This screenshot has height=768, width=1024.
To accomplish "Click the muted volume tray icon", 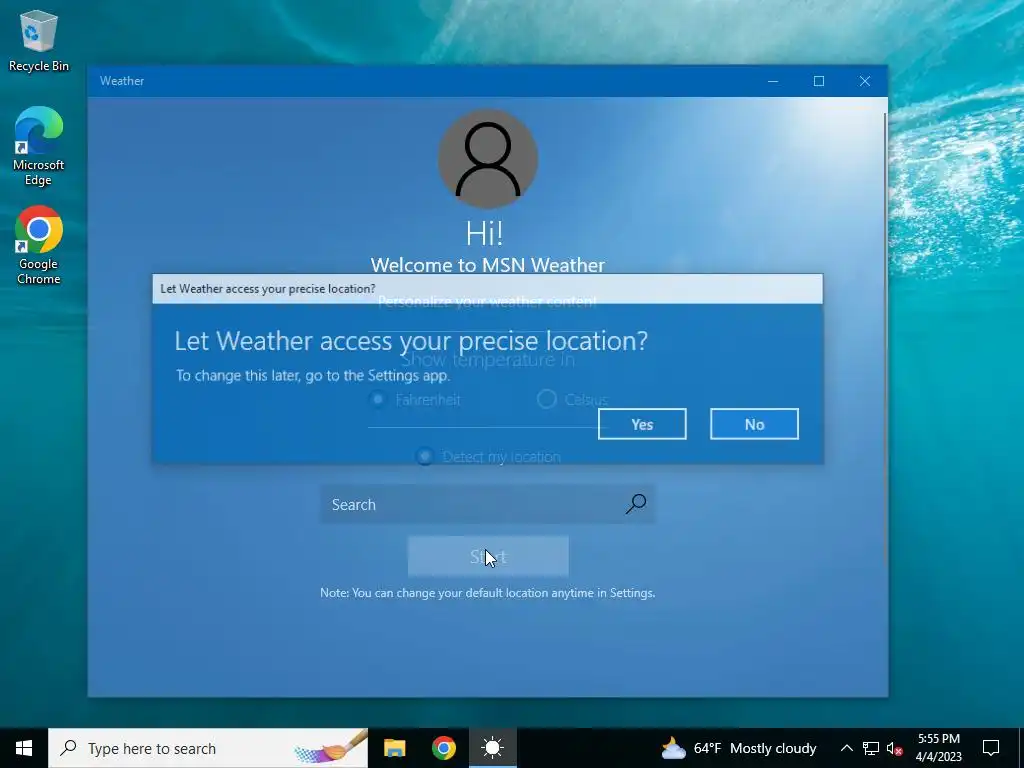I will [x=895, y=748].
